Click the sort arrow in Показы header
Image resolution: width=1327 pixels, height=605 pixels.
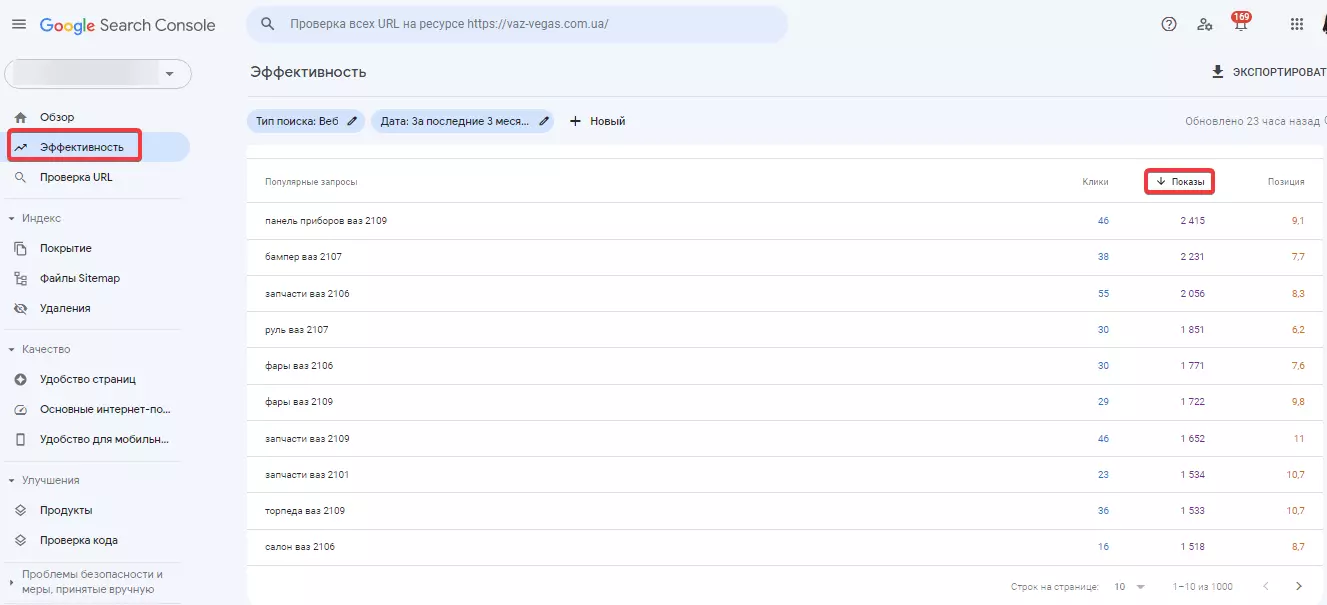[x=1161, y=182]
